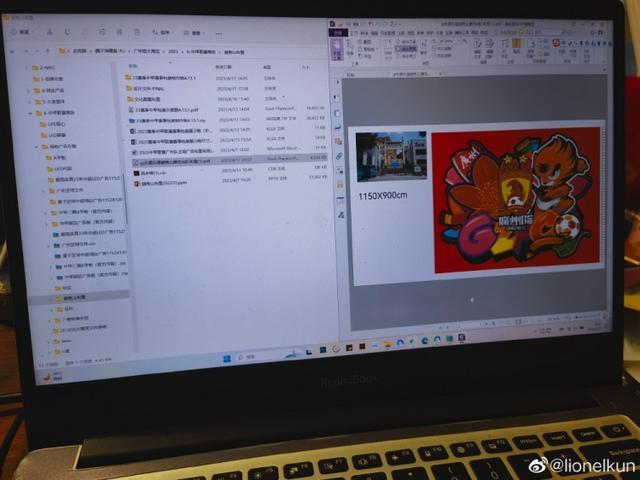This screenshot has height=480, width=640.
Task: Close the open PDF document tab
Action: [440, 74]
